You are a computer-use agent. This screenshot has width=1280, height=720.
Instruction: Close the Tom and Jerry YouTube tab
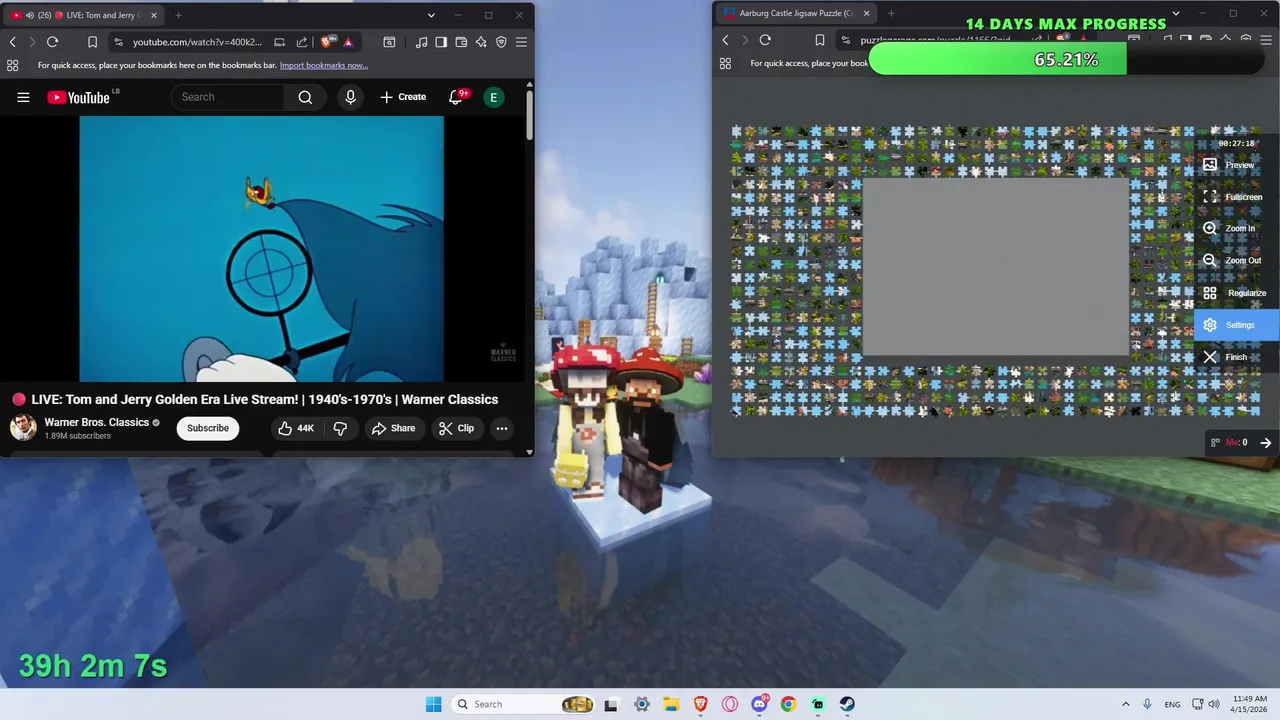153,15
